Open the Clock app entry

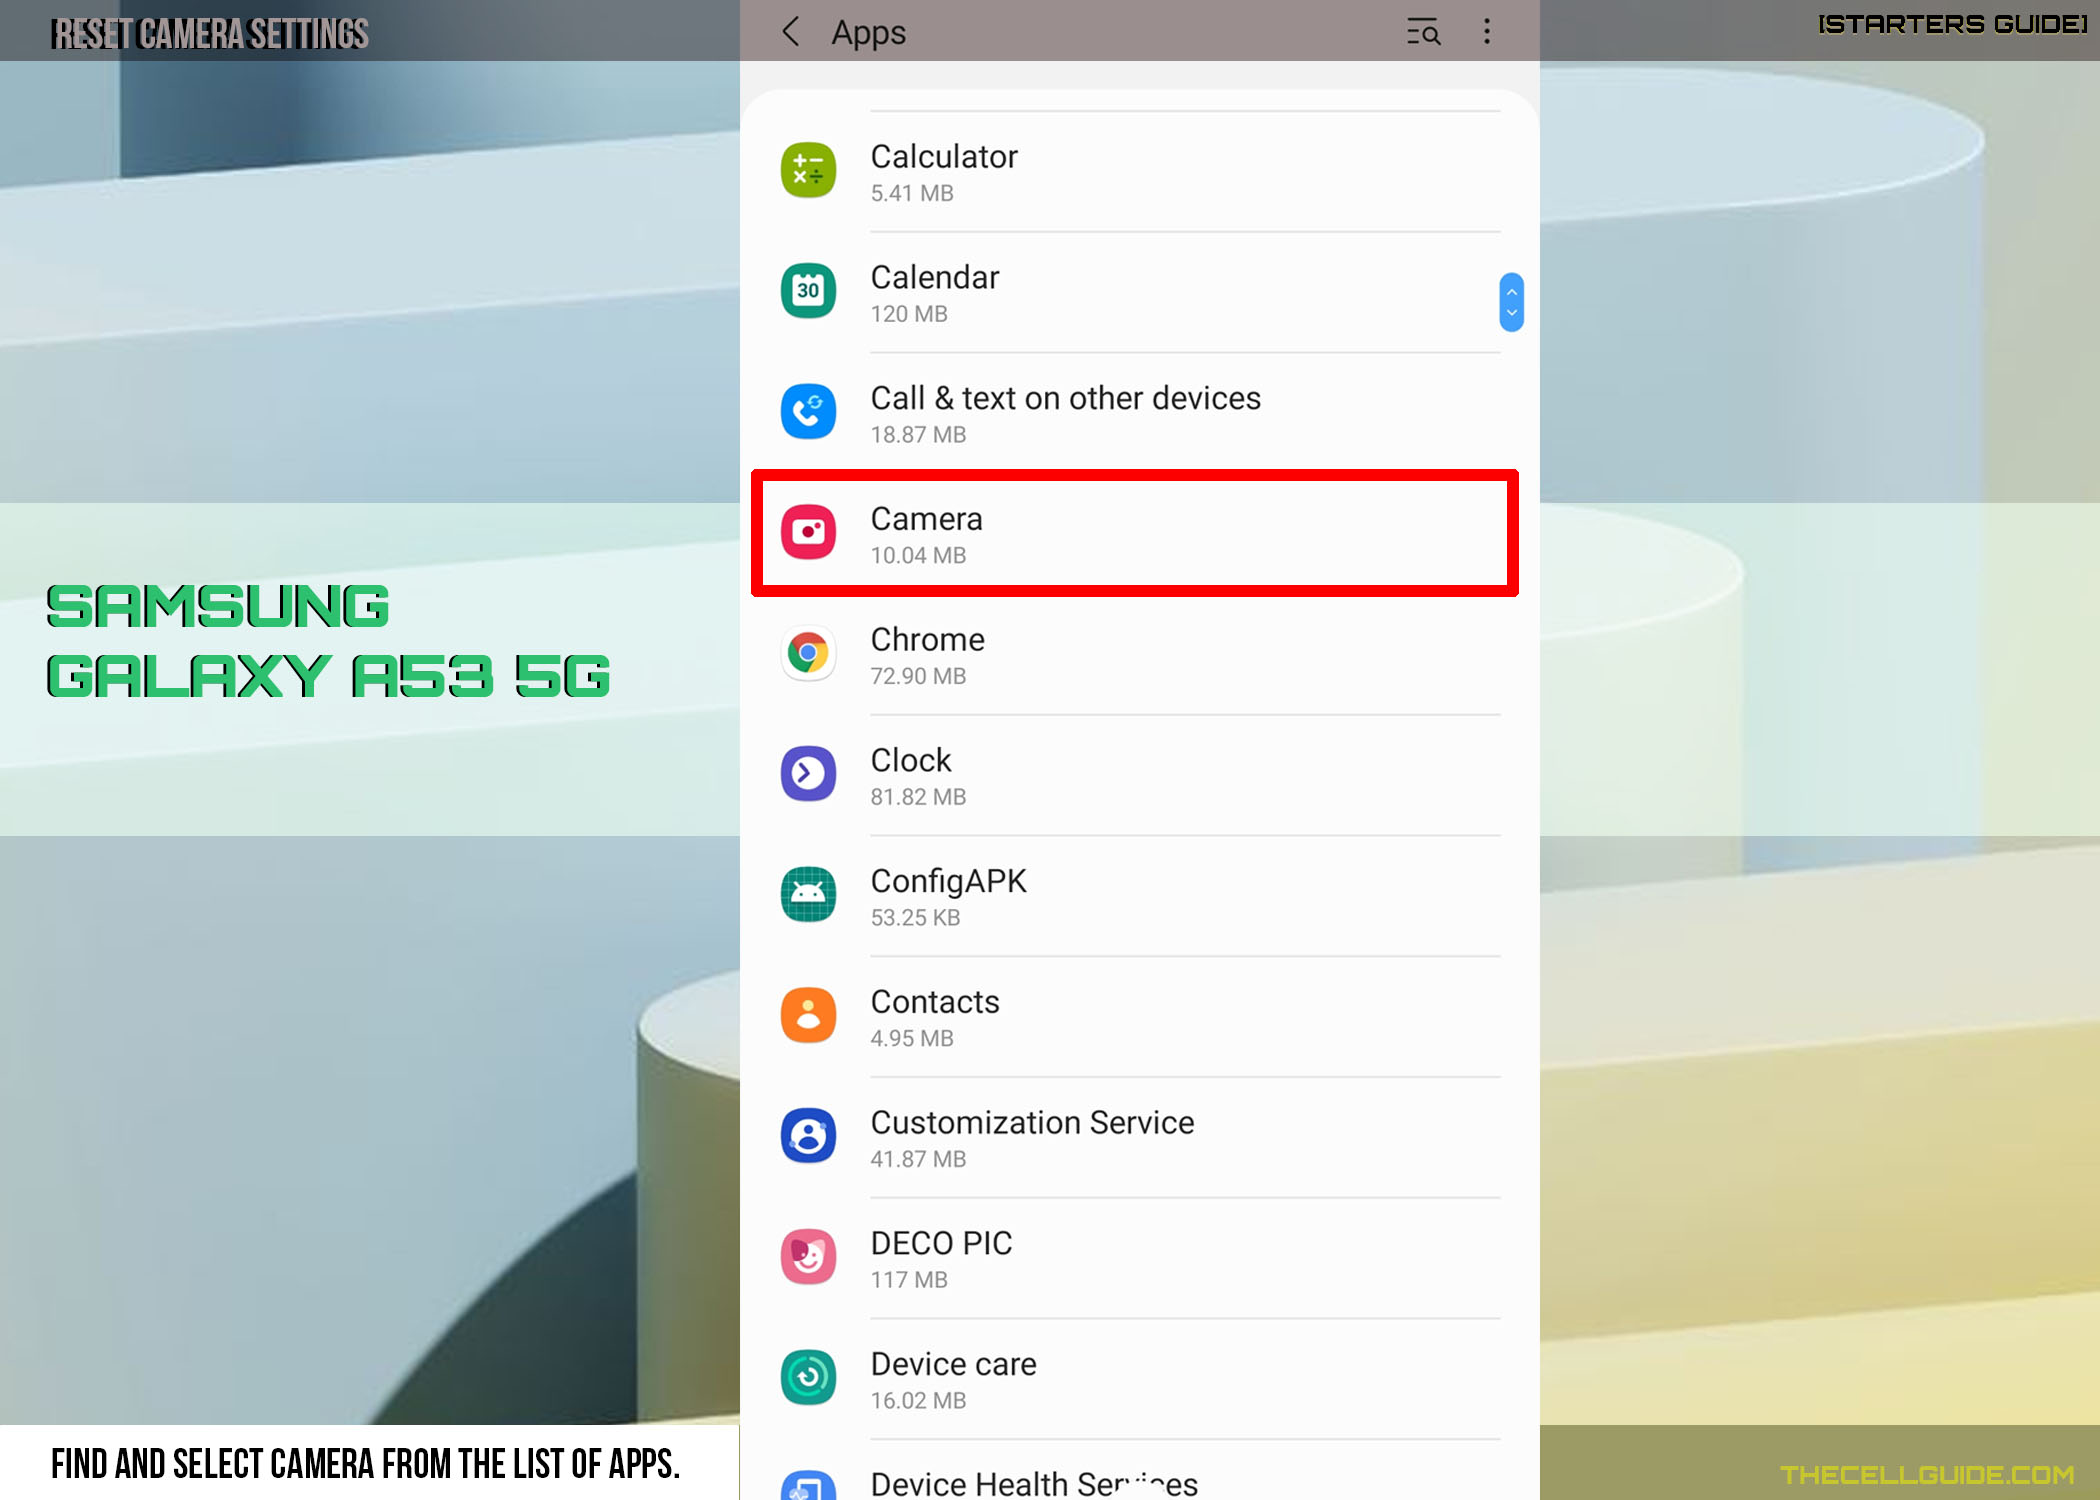(x=1140, y=775)
